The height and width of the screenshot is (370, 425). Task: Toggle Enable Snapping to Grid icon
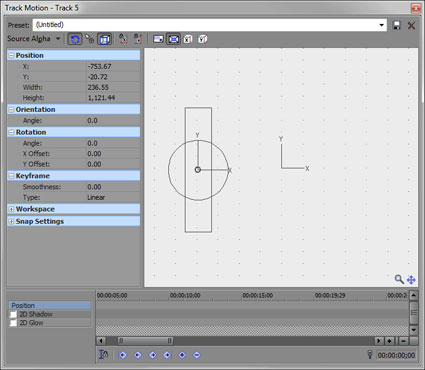click(x=89, y=39)
